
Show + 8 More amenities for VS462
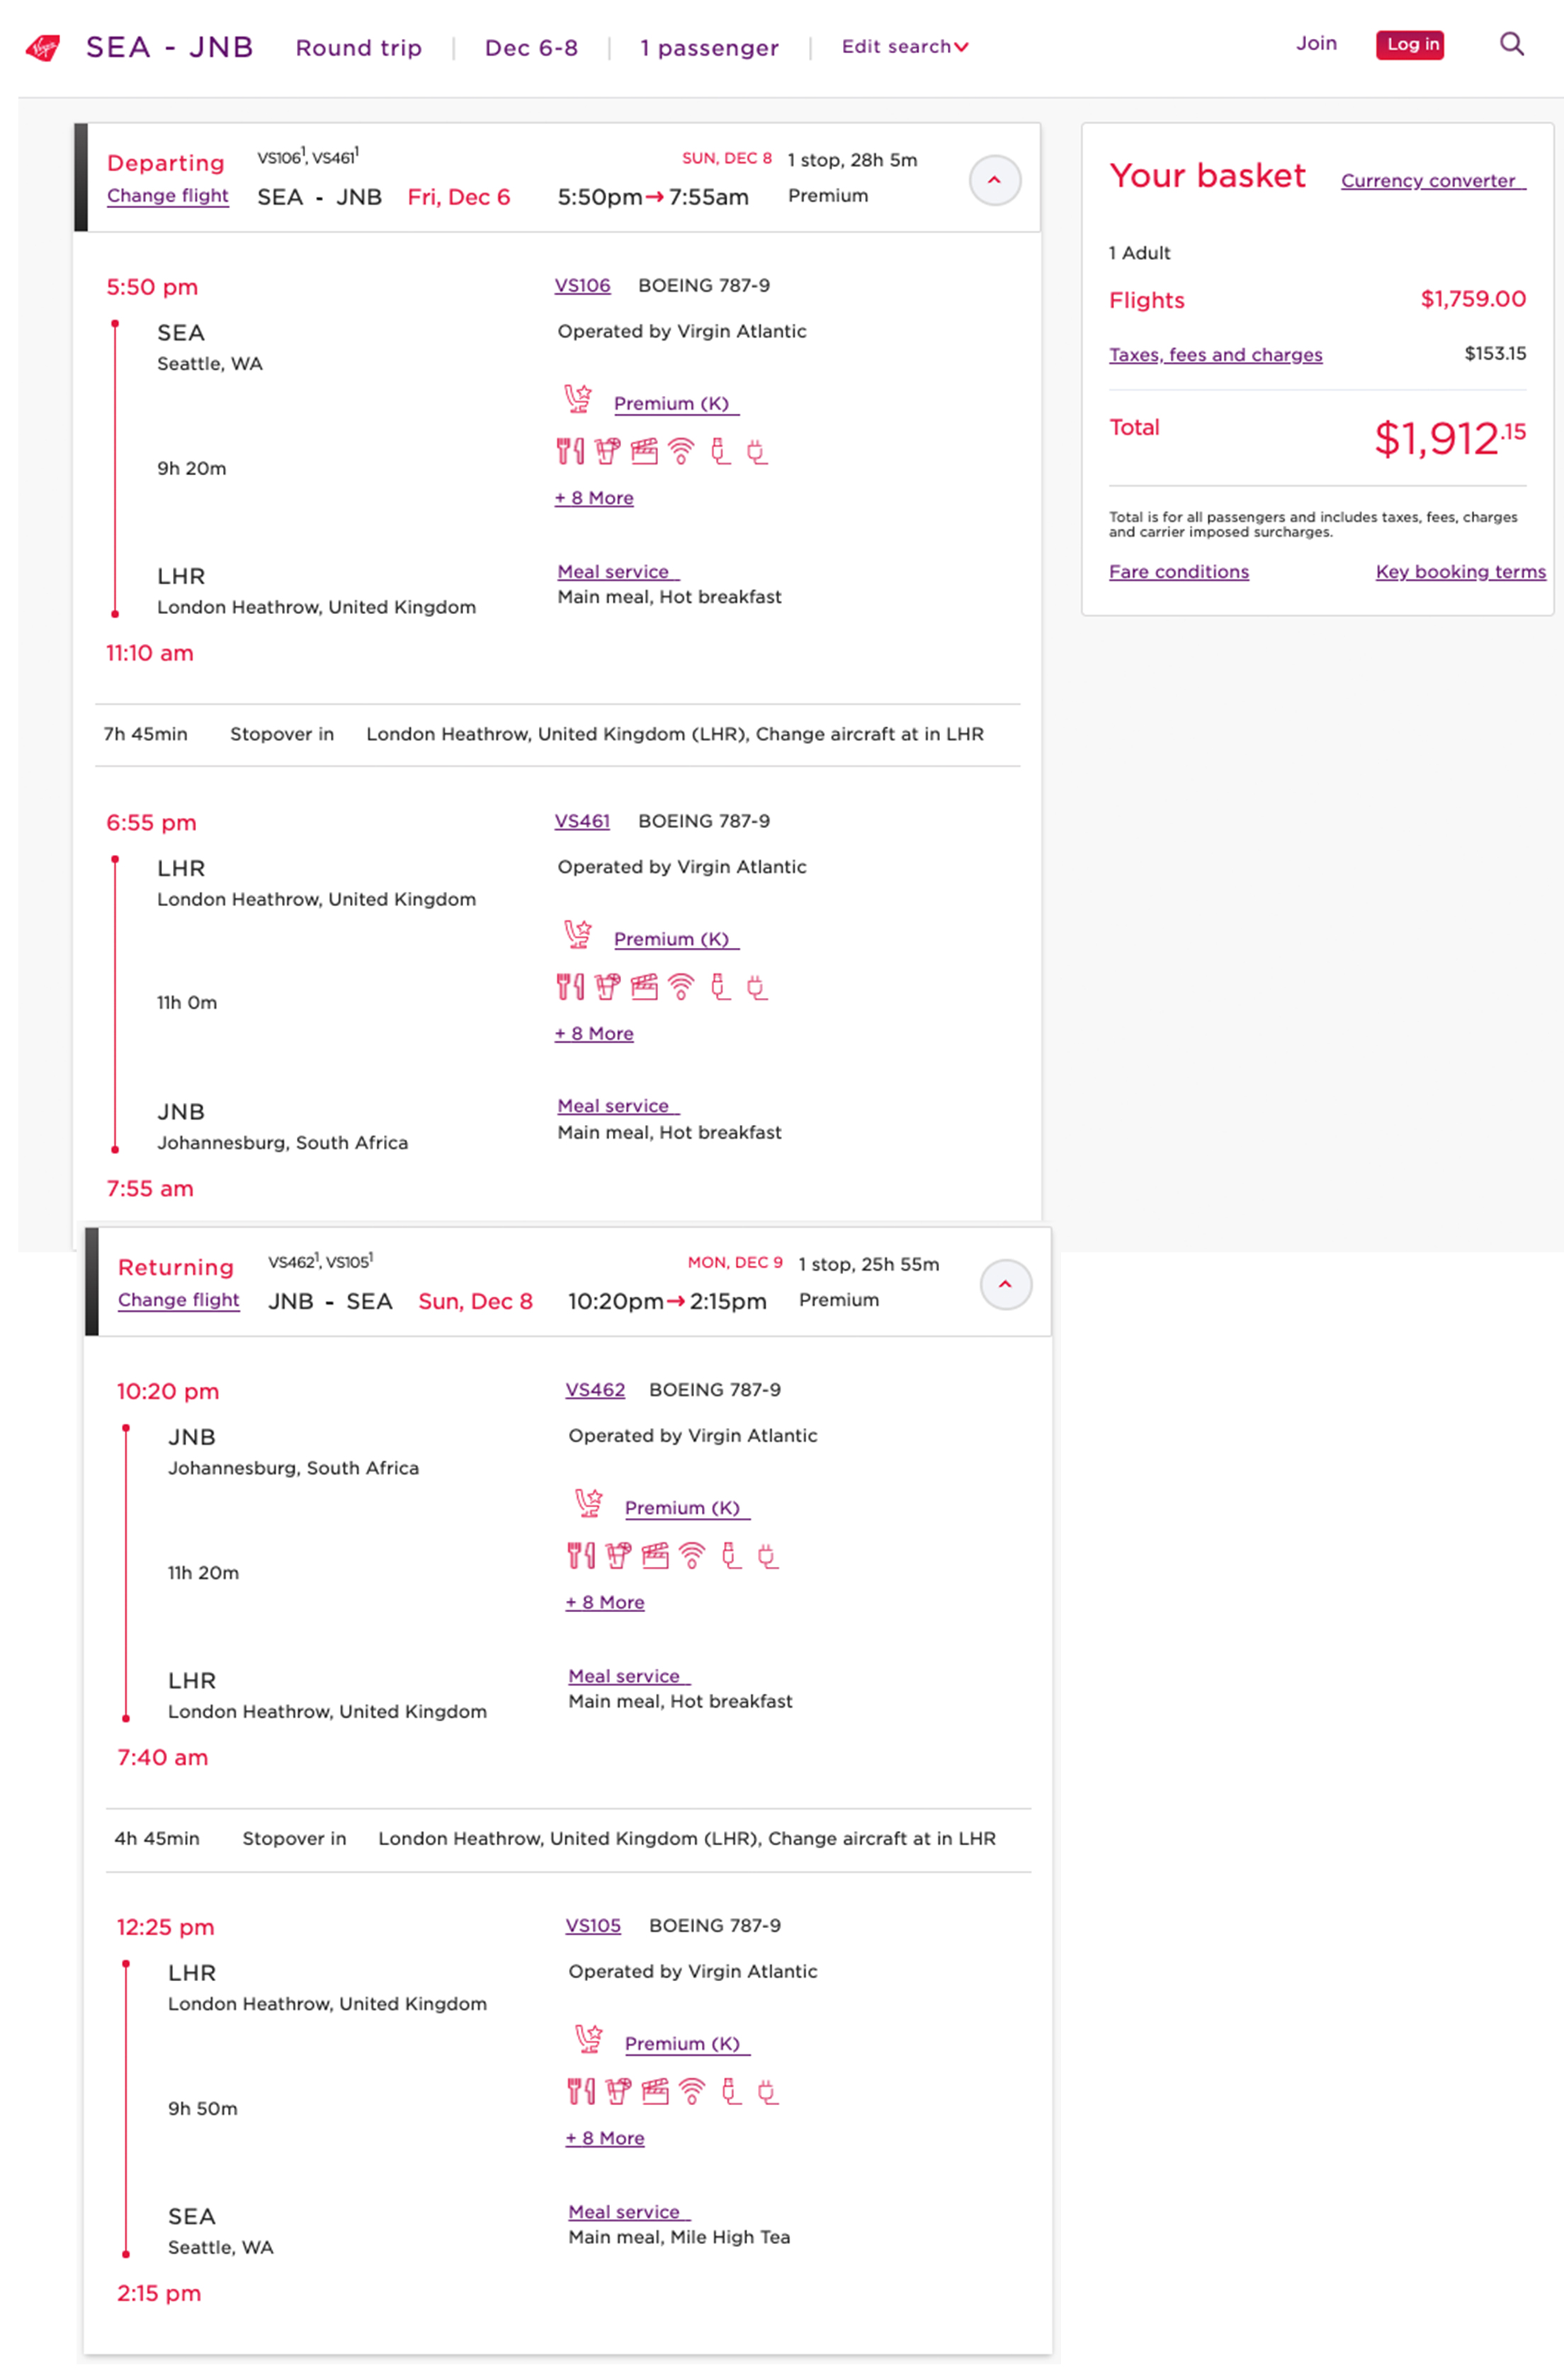point(605,1602)
